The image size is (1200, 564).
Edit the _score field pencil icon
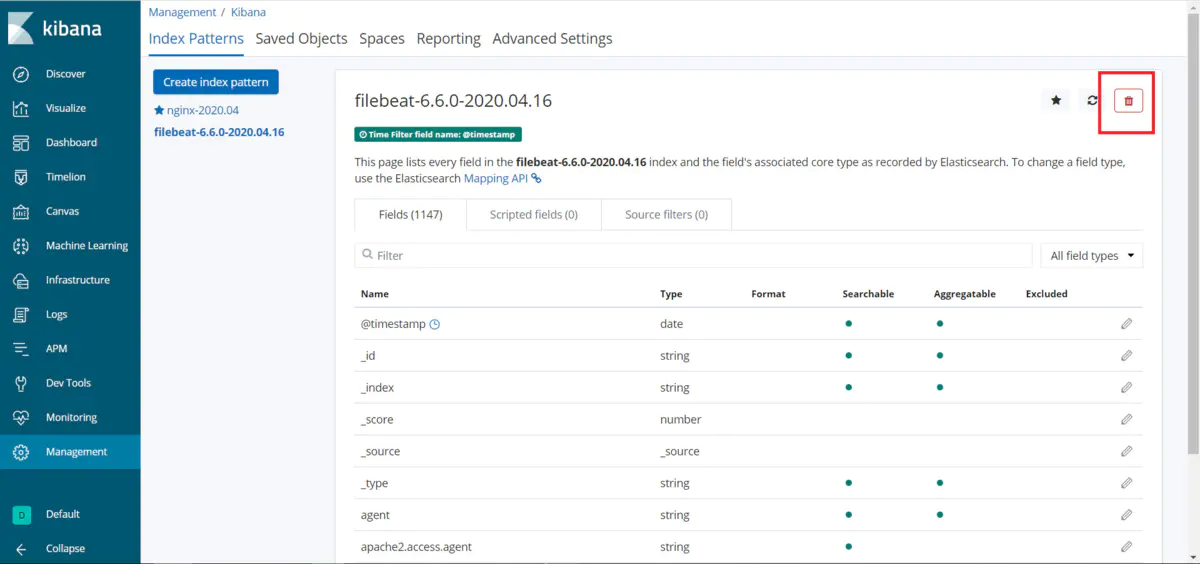point(1126,420)
